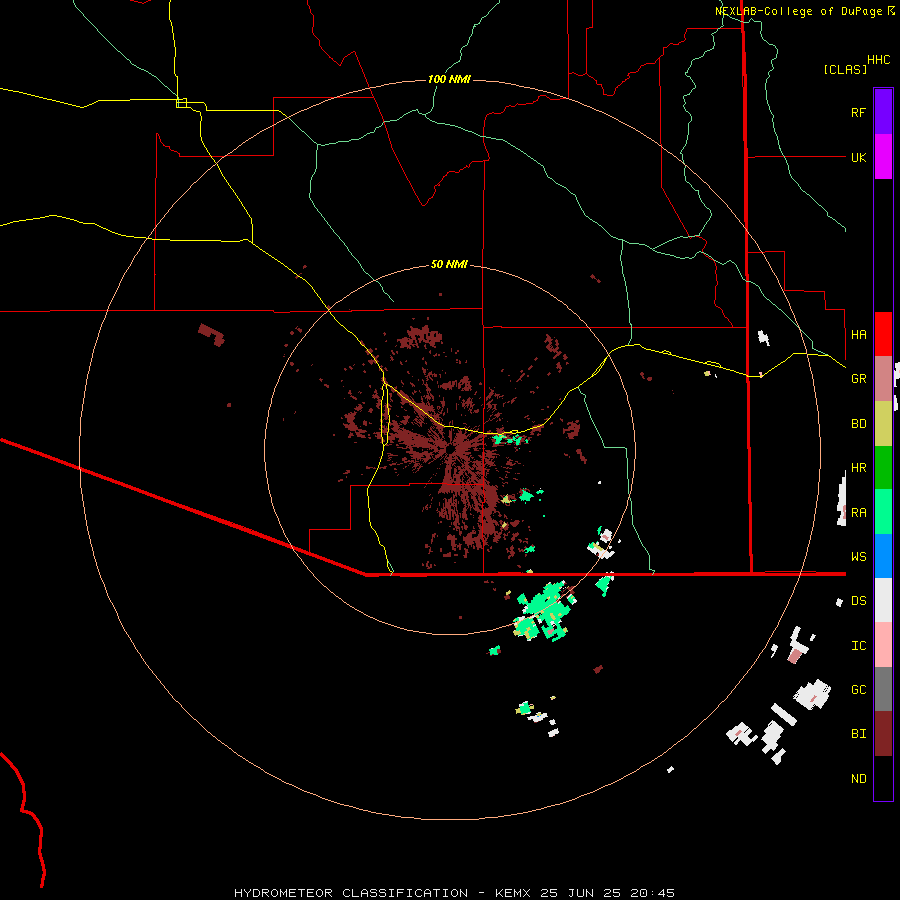The image size is (900, 900).
Task: Click the ND legend label
Action: [858, 779]
